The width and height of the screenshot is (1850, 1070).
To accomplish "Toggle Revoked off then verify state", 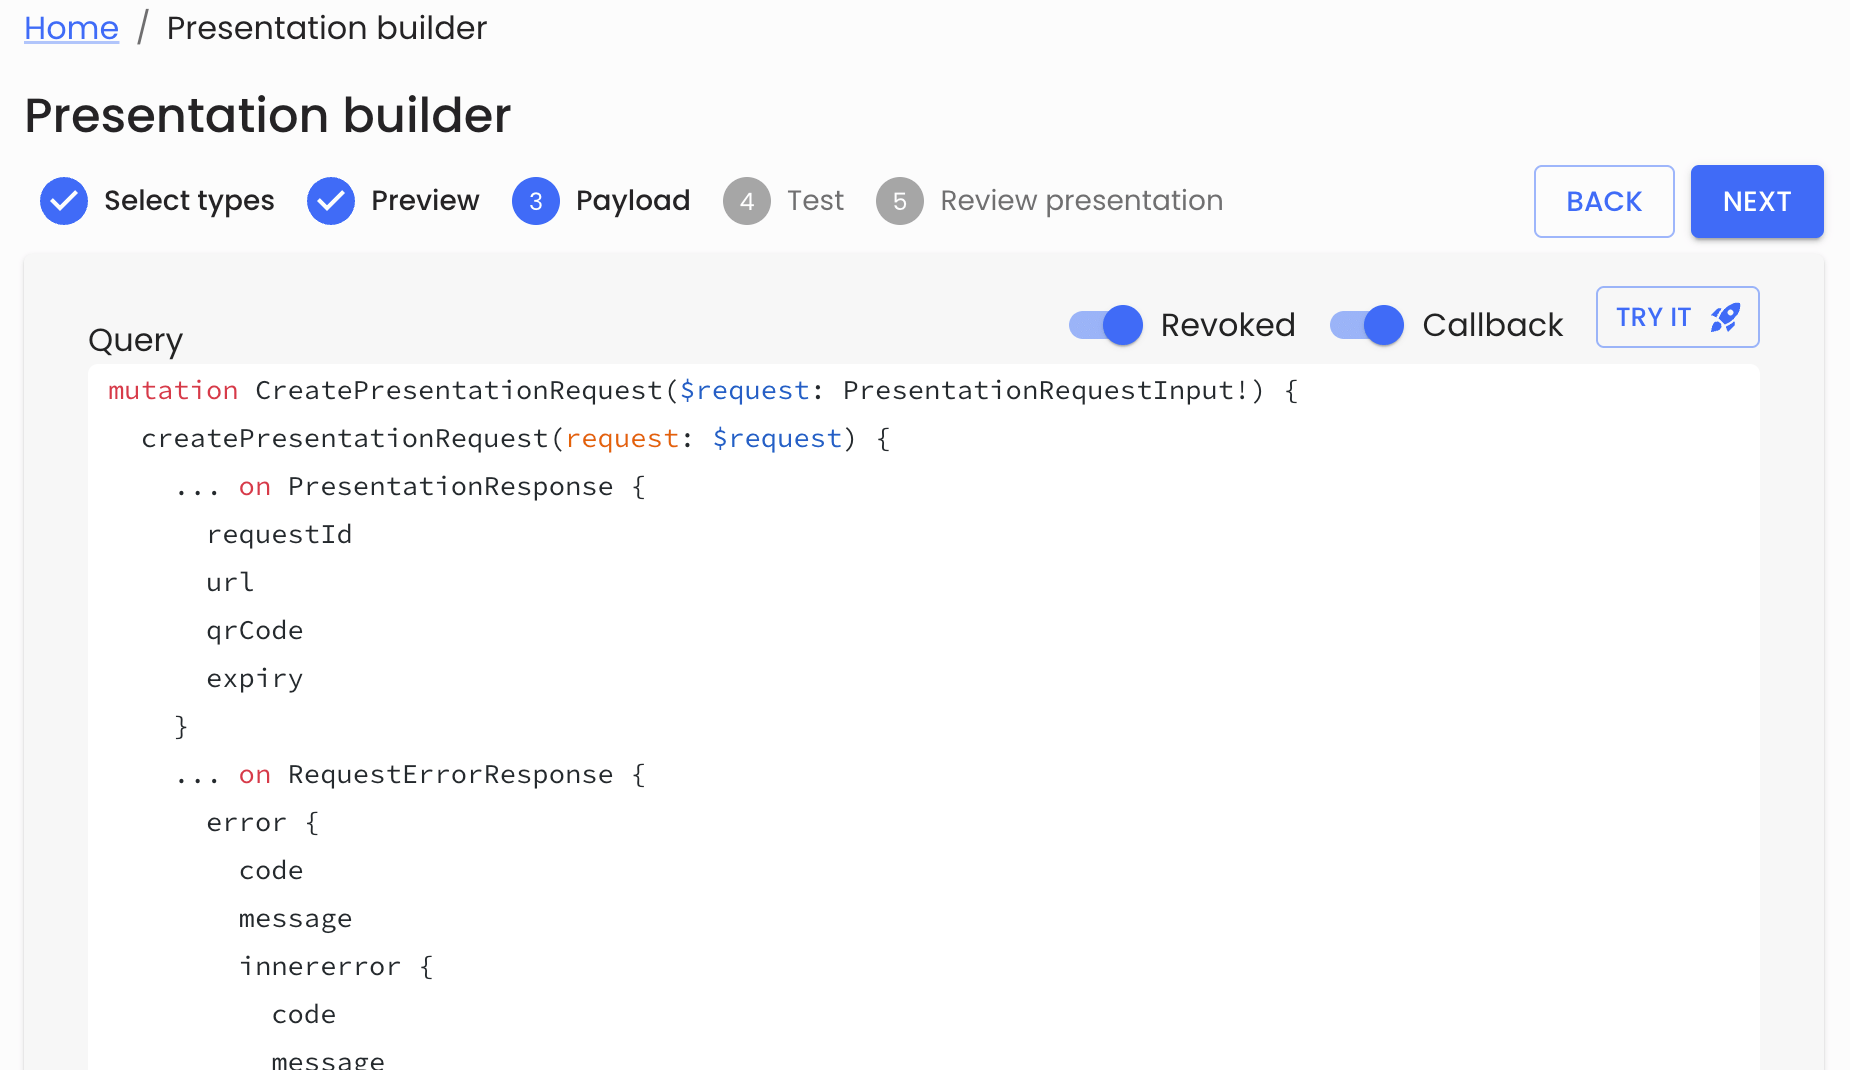I will coord(1105,325).
